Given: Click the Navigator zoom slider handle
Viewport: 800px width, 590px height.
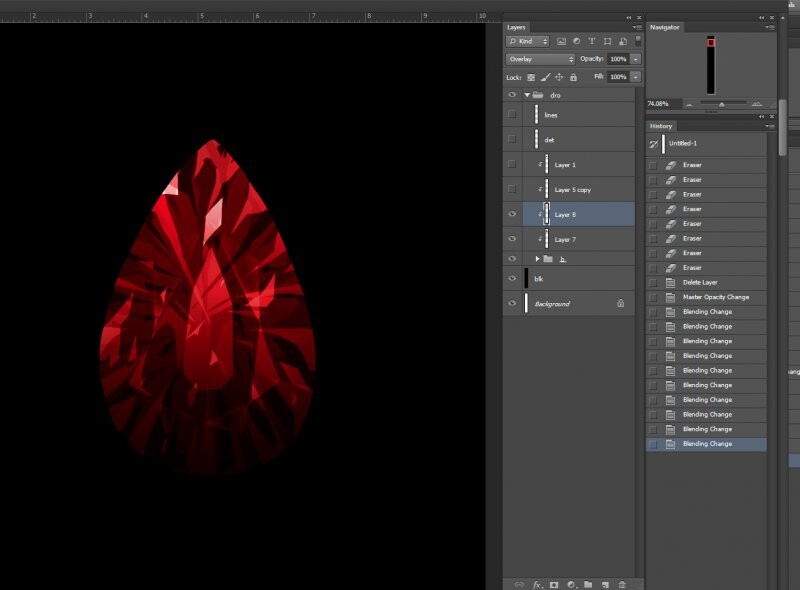Looking at the screenshot, I should (722, 103).
